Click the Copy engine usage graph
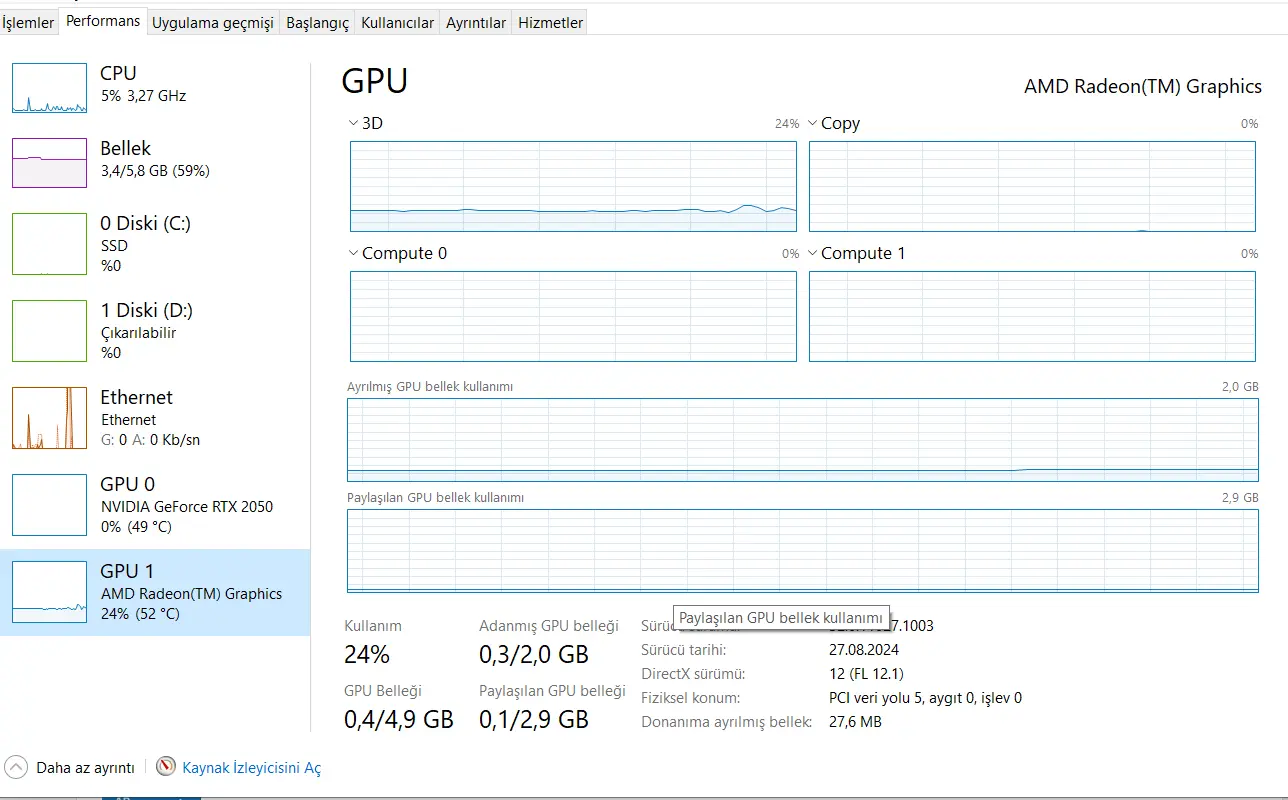 (1032, 186)
